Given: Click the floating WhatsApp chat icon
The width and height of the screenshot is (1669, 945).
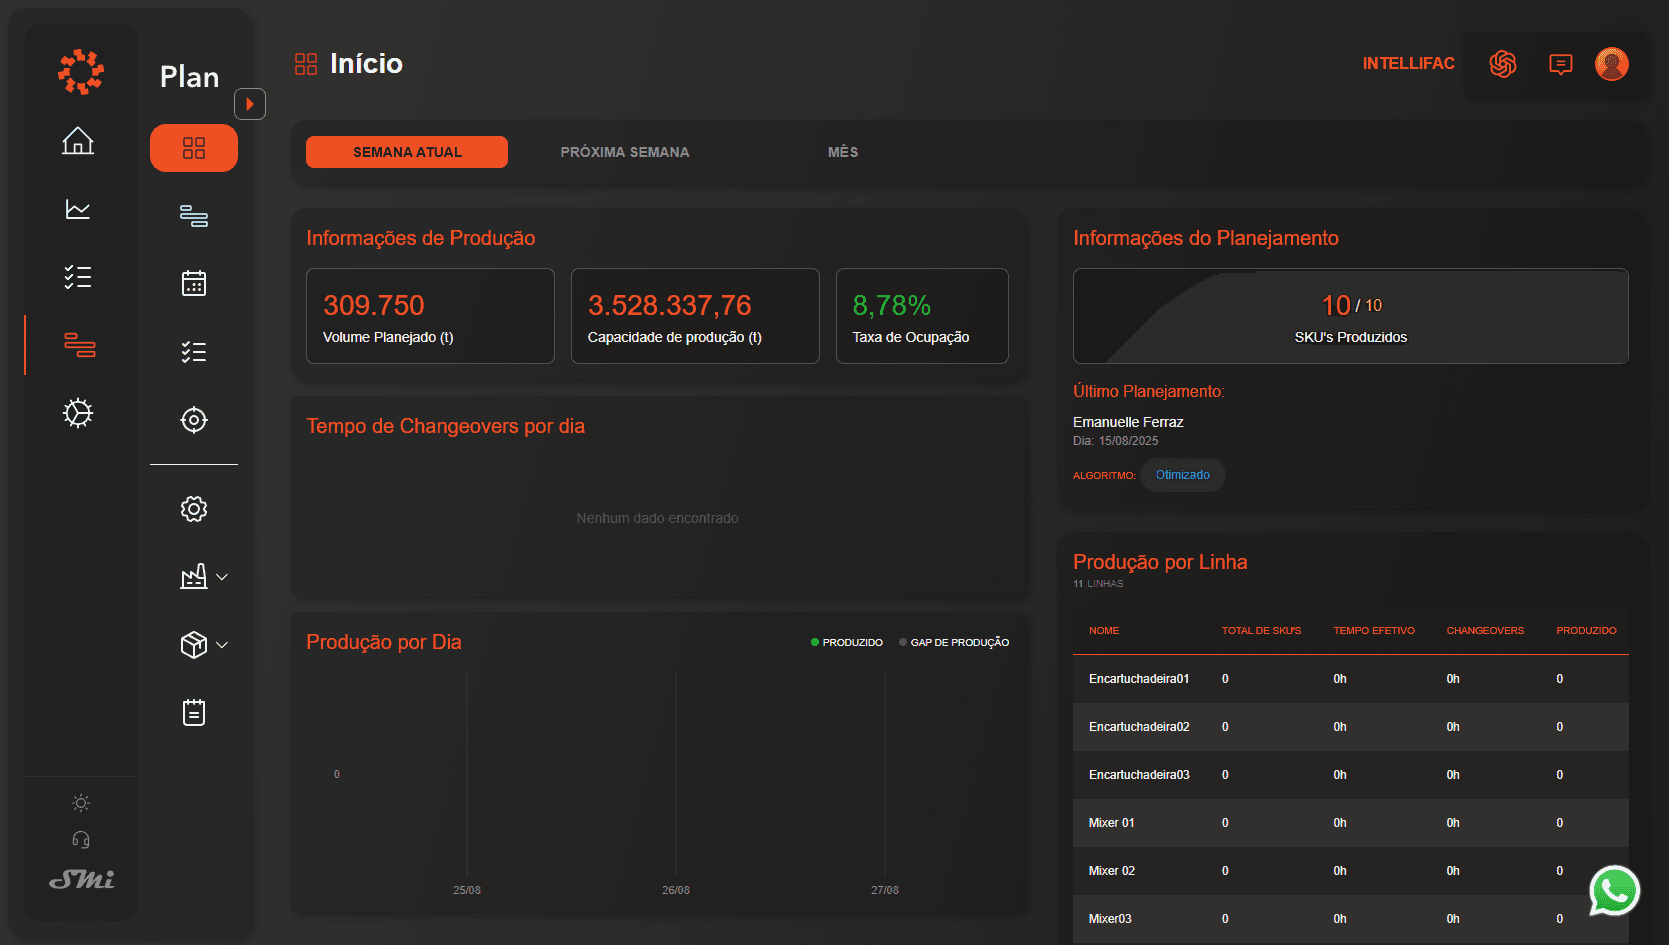Looking at the screenshot, I should click(x=1614, y=891).
